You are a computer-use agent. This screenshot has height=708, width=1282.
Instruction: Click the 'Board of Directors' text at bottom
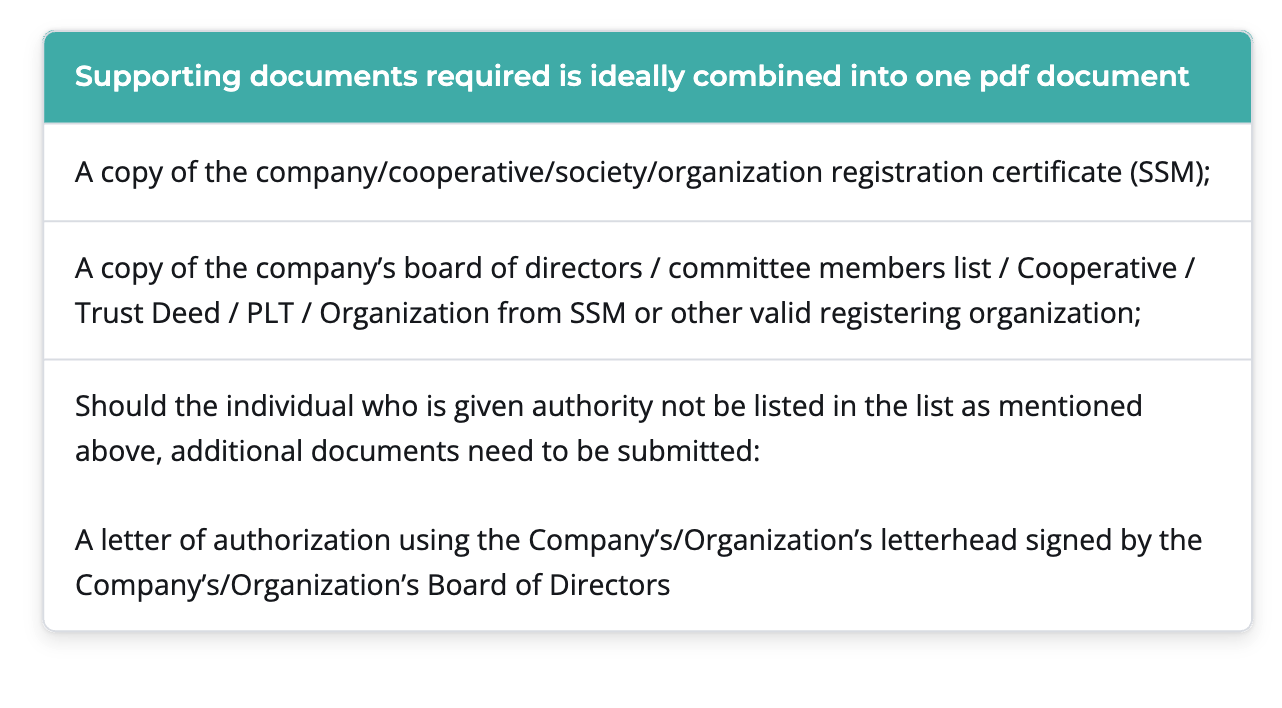(x=549, y=585)
